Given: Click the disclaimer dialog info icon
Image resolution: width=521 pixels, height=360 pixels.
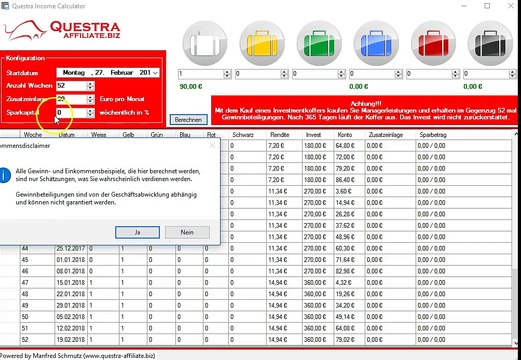Looking at the screenshot, I should (4, 175).
